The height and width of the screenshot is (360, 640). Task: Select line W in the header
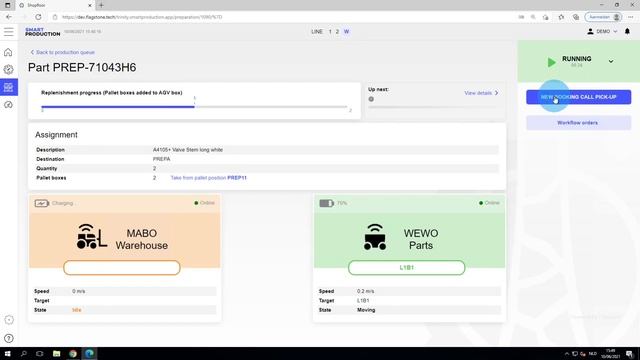346,31
